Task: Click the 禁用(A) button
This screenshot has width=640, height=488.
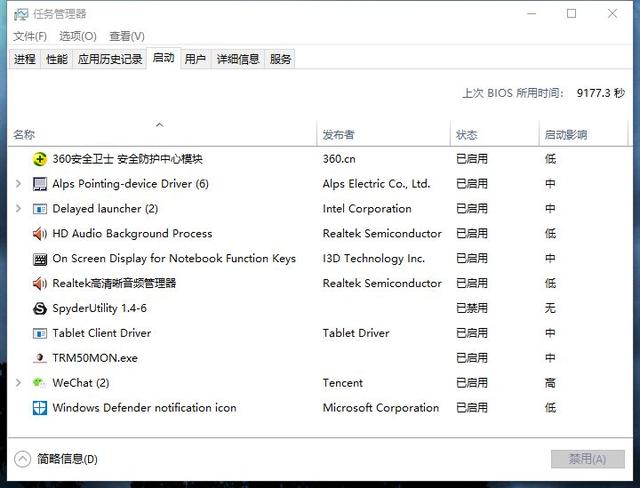Action: coord(587,459)
